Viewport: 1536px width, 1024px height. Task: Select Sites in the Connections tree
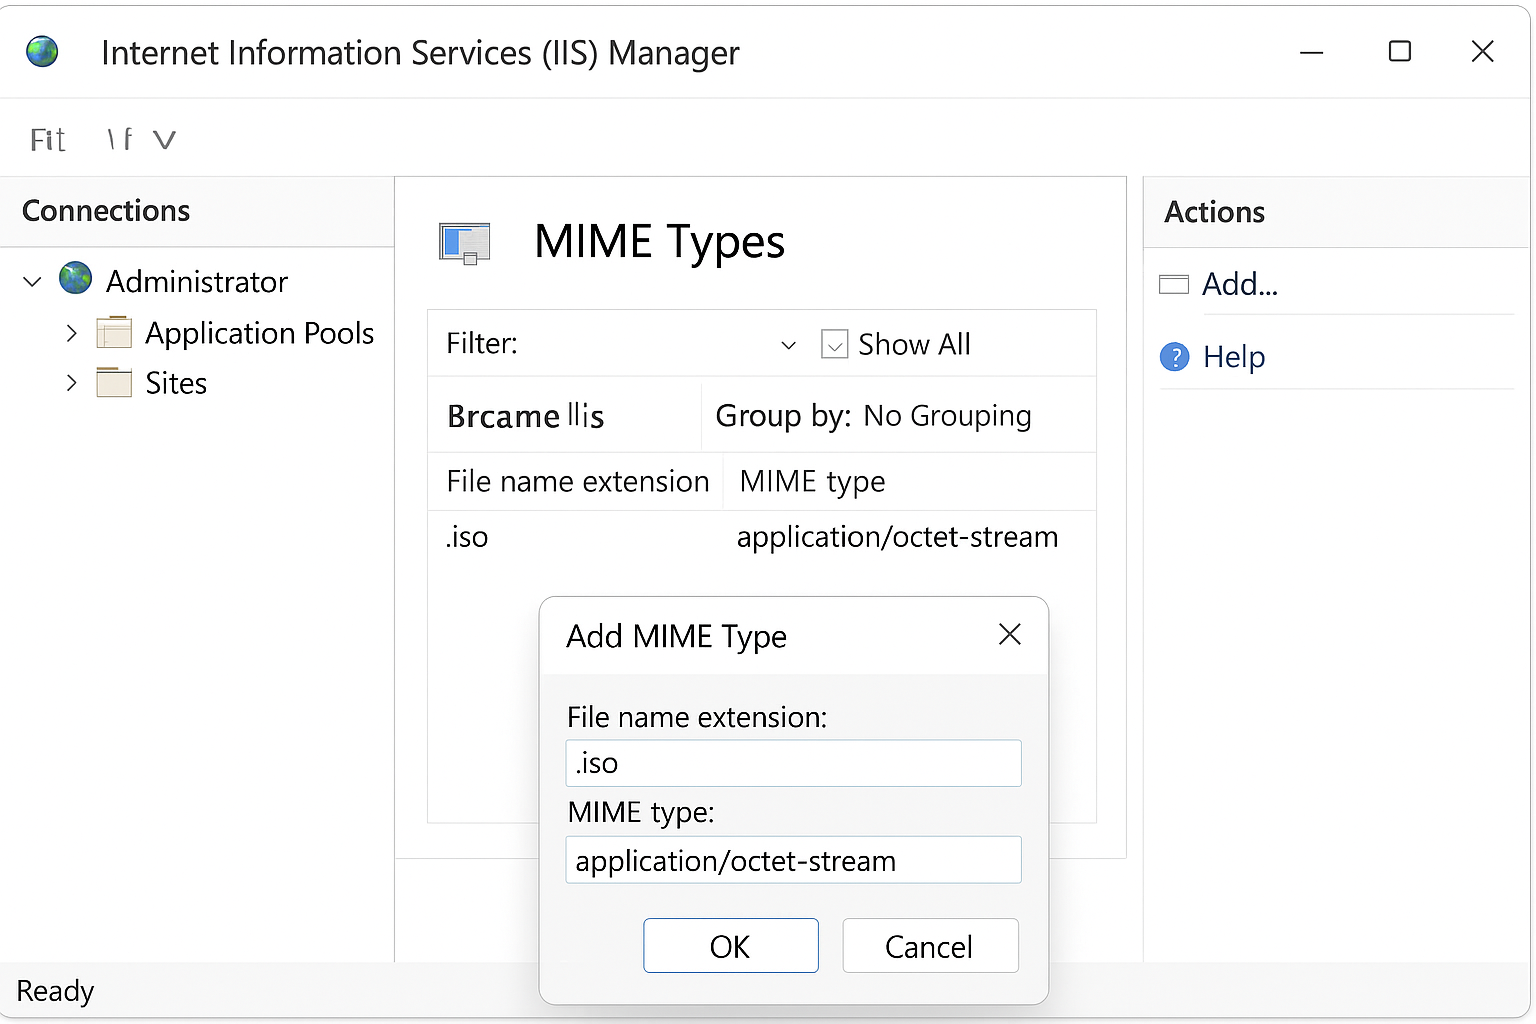176,383
